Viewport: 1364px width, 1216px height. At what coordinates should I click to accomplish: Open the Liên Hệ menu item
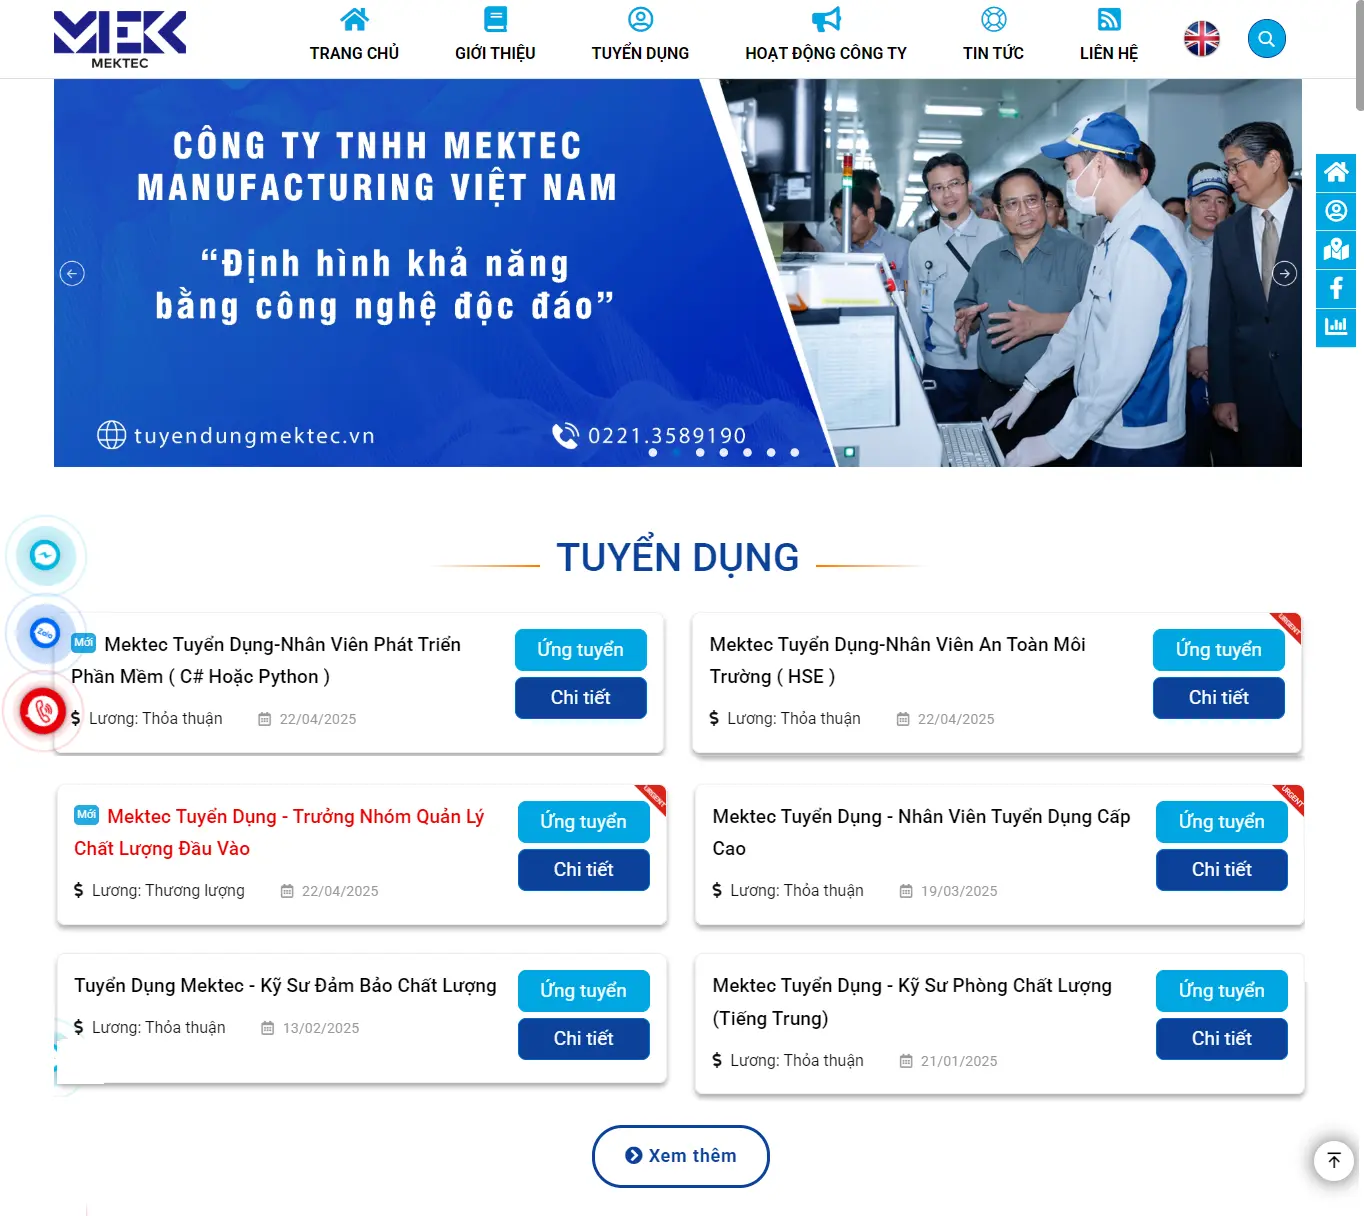[1109, 53]
